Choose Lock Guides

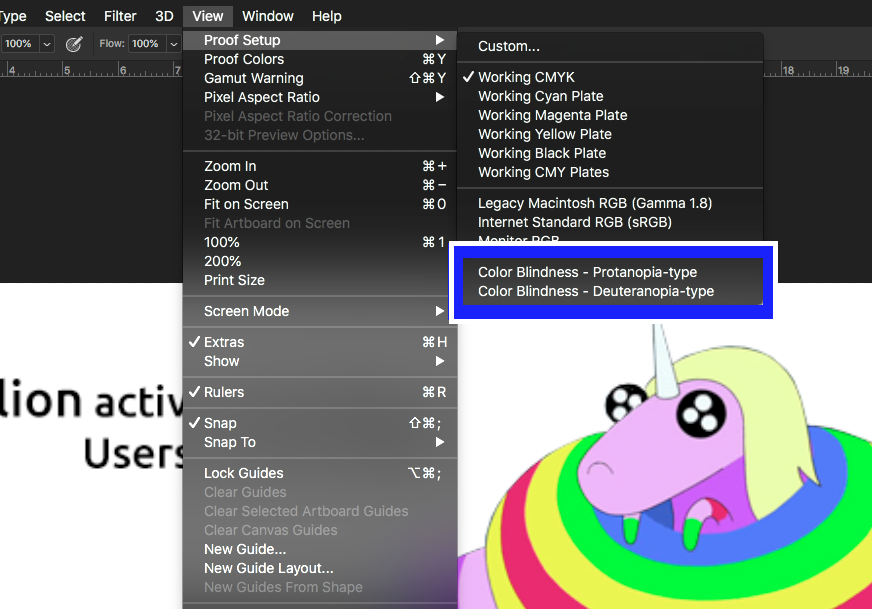(320, 473)
